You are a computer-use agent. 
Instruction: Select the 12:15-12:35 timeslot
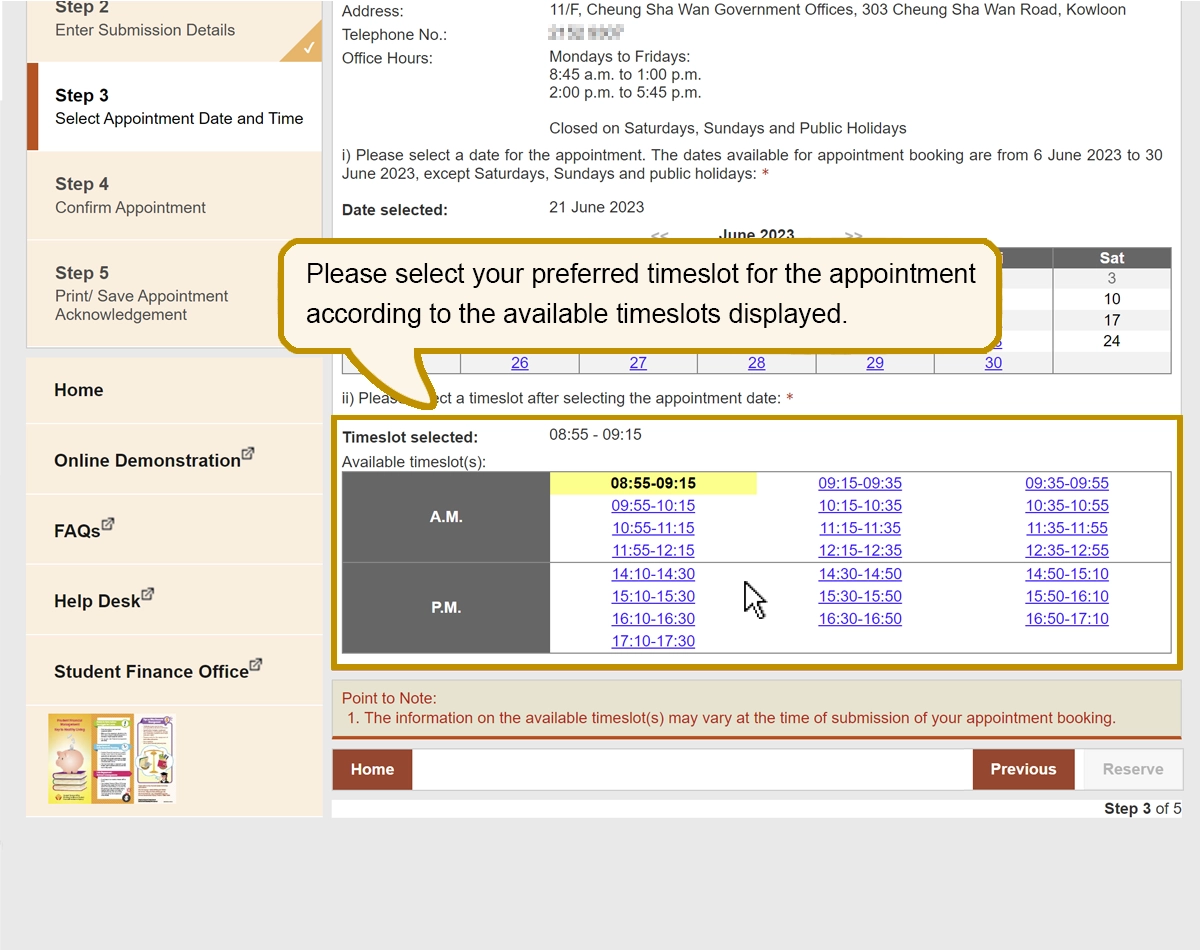point(860,551)
